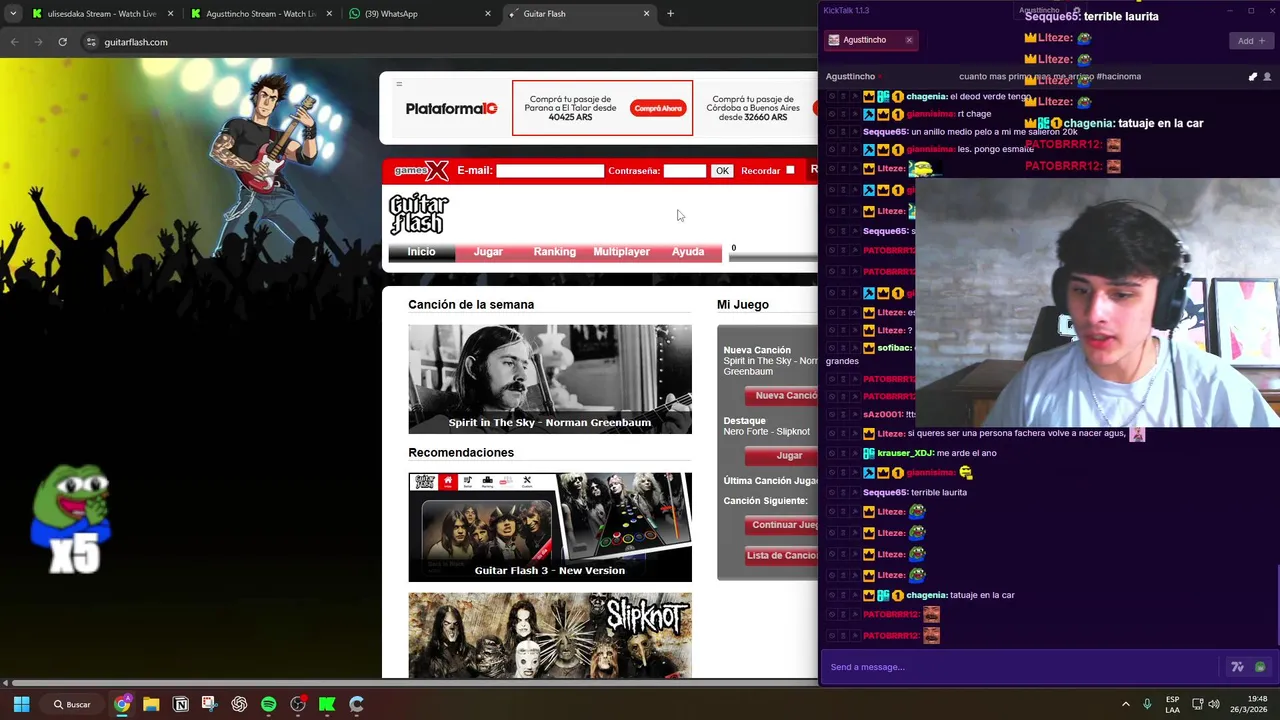Viewport: 1280px width, 720px height.
Task: Select the Inicio menu item
Action: pyautogui.click(x=421, y=252)
